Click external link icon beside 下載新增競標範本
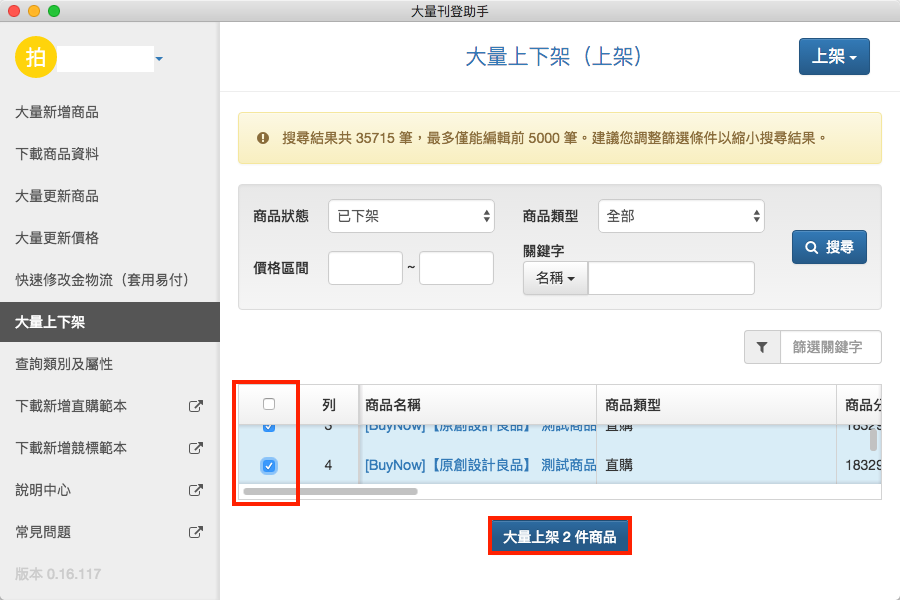The height and width of the screenshot is (600, 900). [196, 448]
